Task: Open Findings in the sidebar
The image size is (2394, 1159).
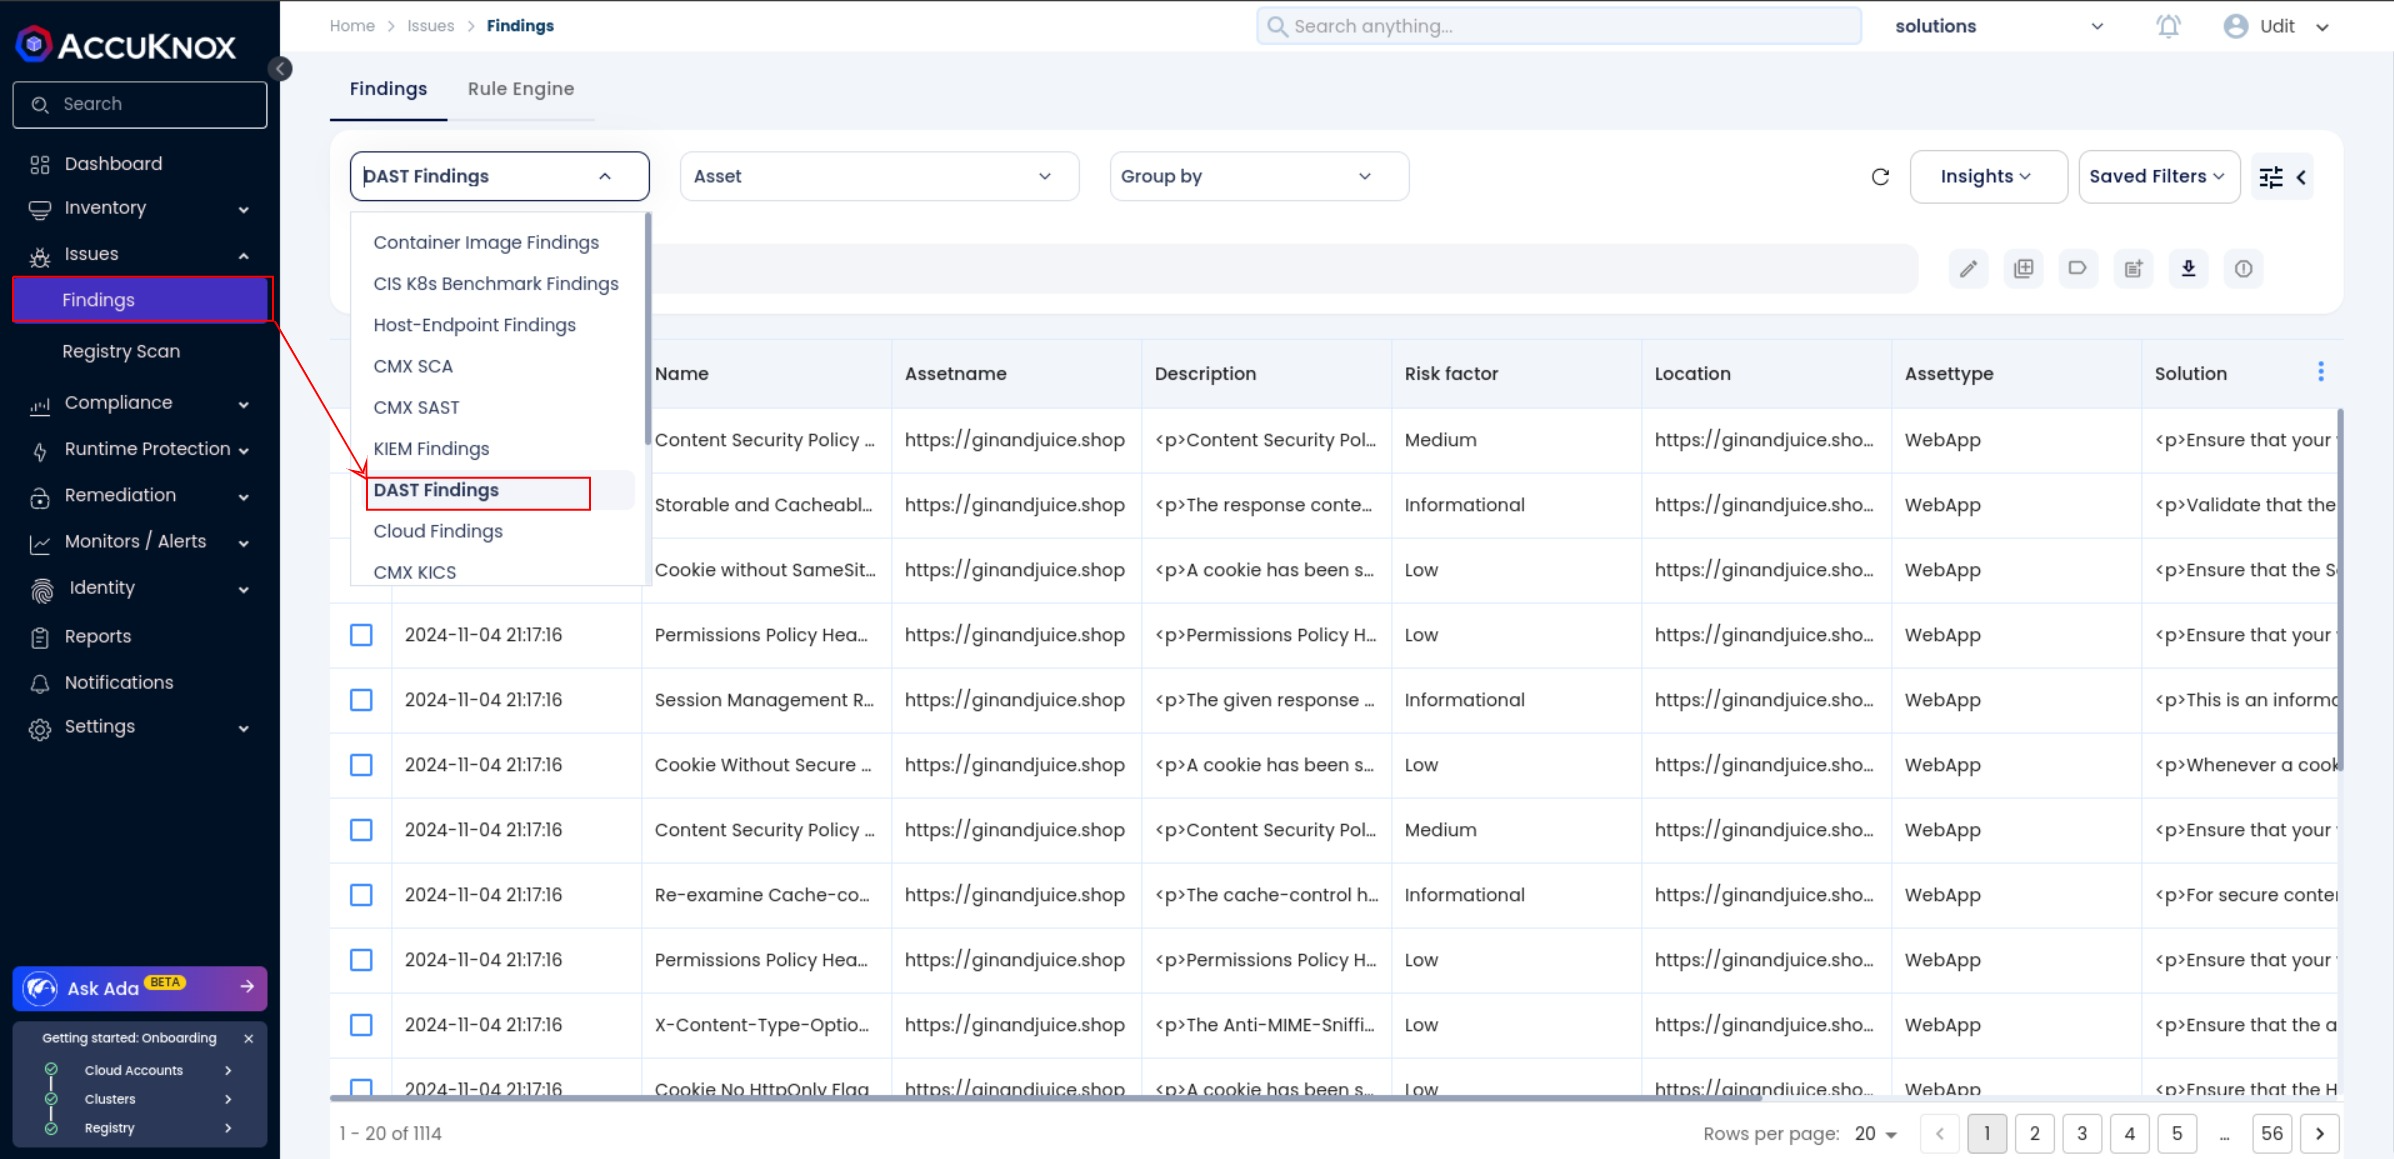Action: pyautogui.click(x=141, y=300)
